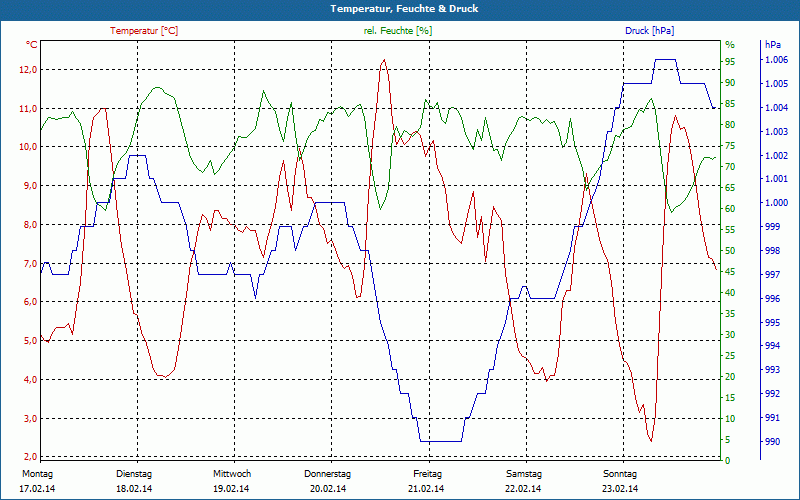This screenshot has width=800, height=500.
Task: Click the 'Sonntag' day label
Action: pyautogui.click(x=620, y=474)
